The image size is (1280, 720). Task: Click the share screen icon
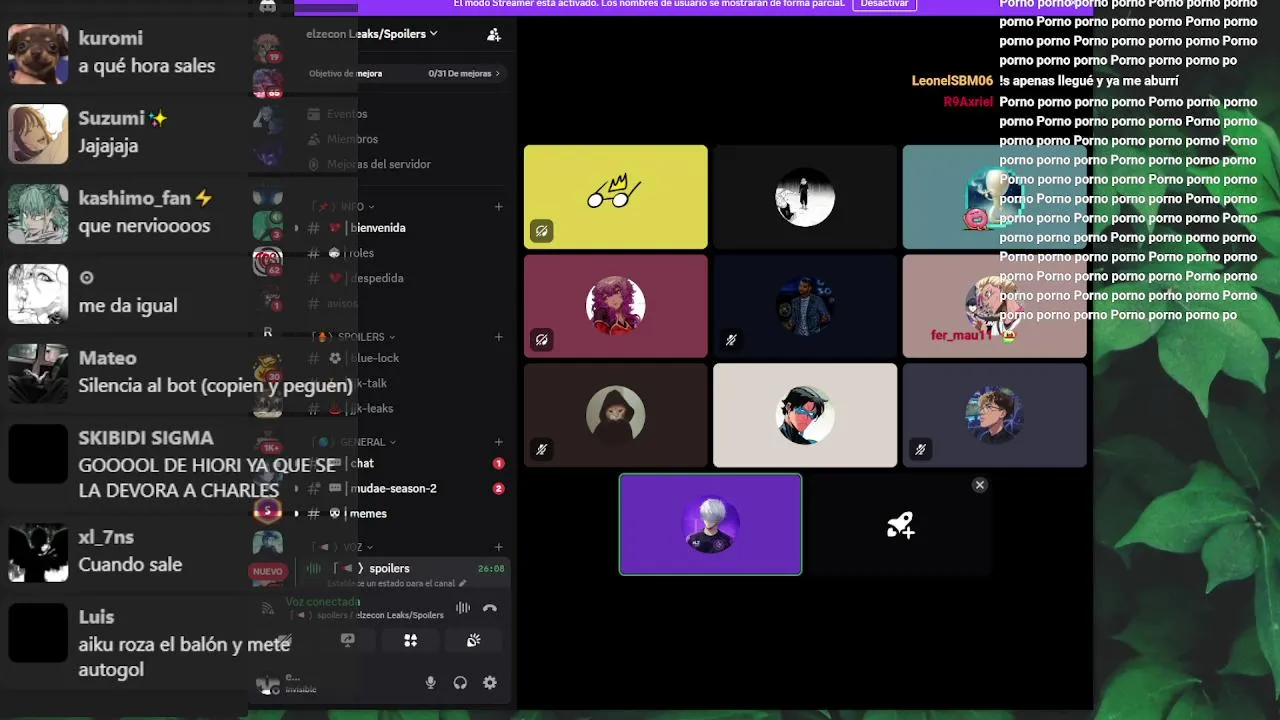pyautogui.click(x=347, y=640)
